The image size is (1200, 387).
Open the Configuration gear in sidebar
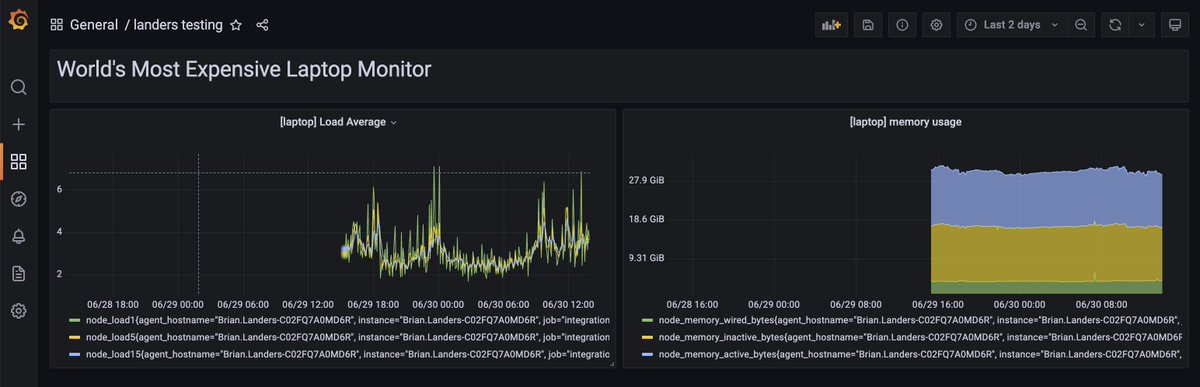click(x=18, y=311)
